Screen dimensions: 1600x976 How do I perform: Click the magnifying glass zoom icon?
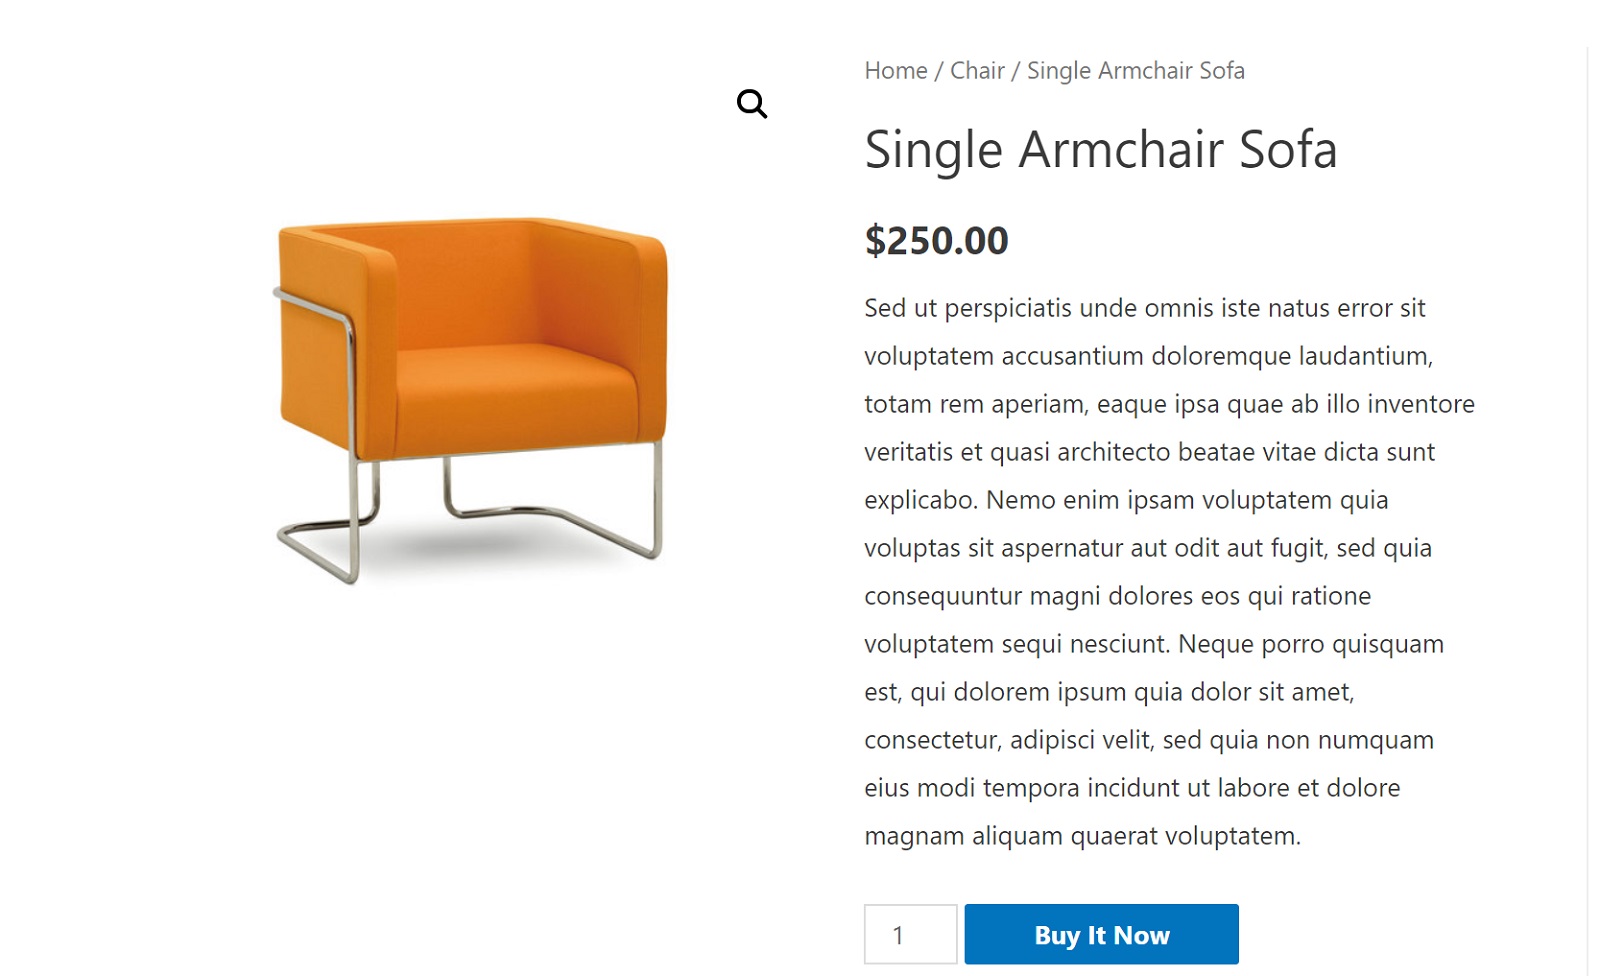coord(752,104)
